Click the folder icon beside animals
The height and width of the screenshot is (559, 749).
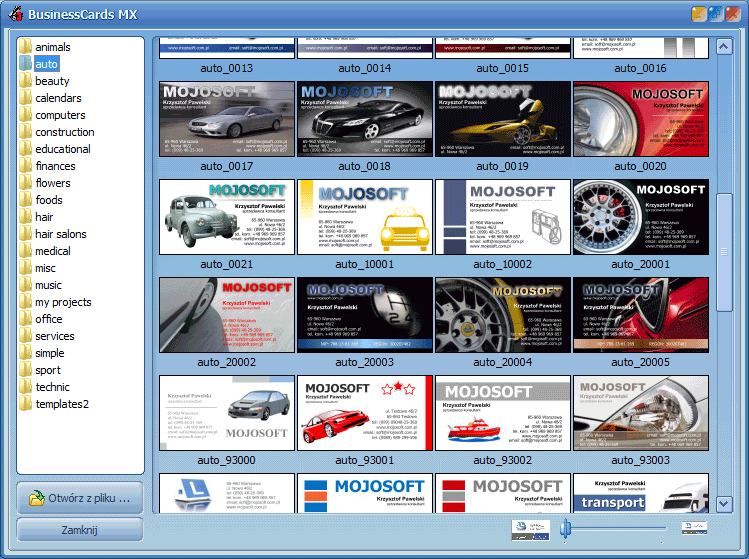click(25, 46)
